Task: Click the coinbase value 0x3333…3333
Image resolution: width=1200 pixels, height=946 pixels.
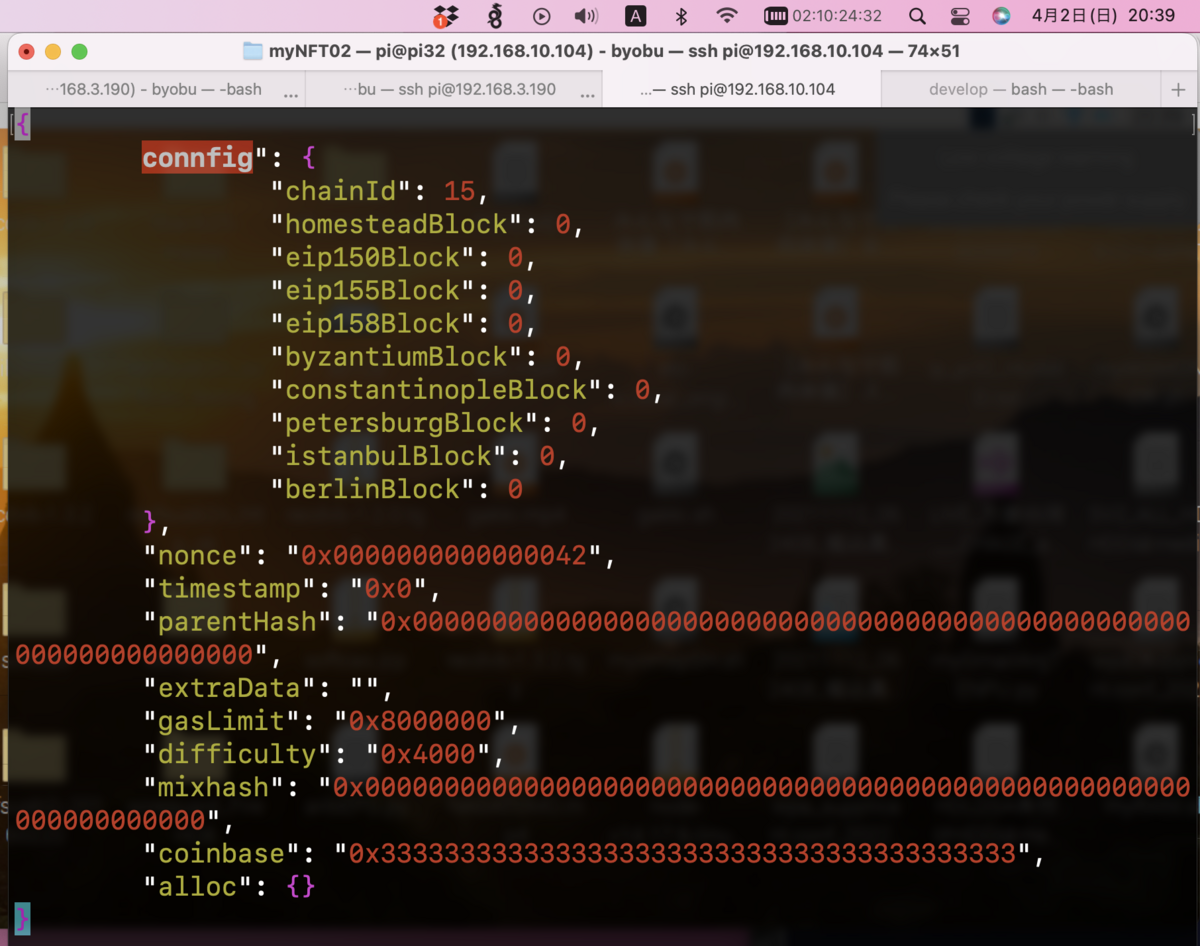Action: [681, 853]
